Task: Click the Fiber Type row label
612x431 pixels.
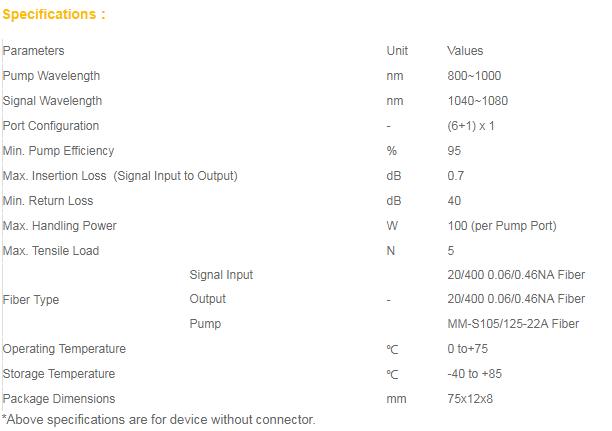Action: (31, 300)
